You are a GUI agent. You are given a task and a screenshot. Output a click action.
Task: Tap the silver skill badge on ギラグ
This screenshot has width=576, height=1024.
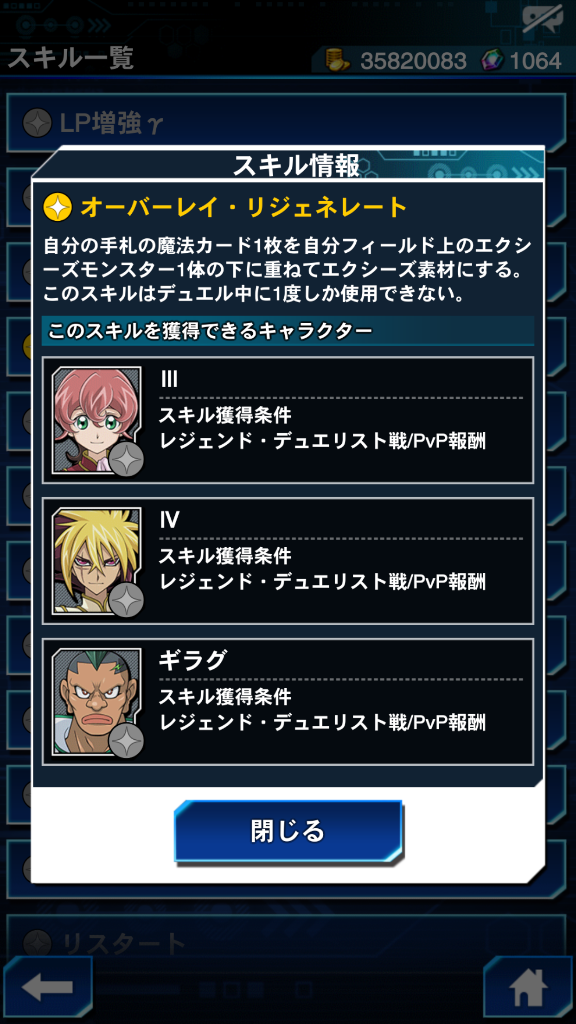[x=125, y=741]
